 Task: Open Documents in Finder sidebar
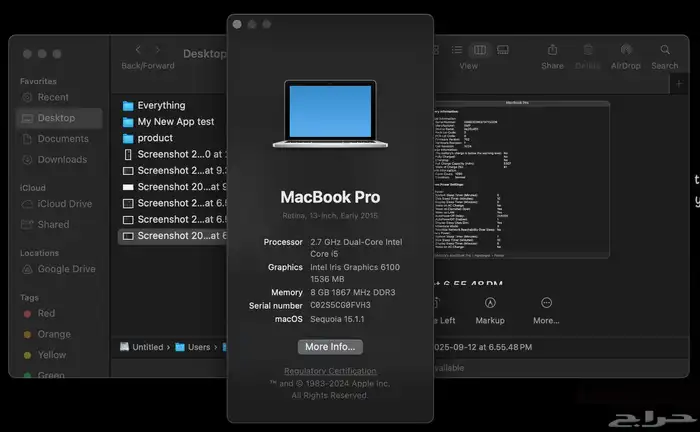(59, 139)
